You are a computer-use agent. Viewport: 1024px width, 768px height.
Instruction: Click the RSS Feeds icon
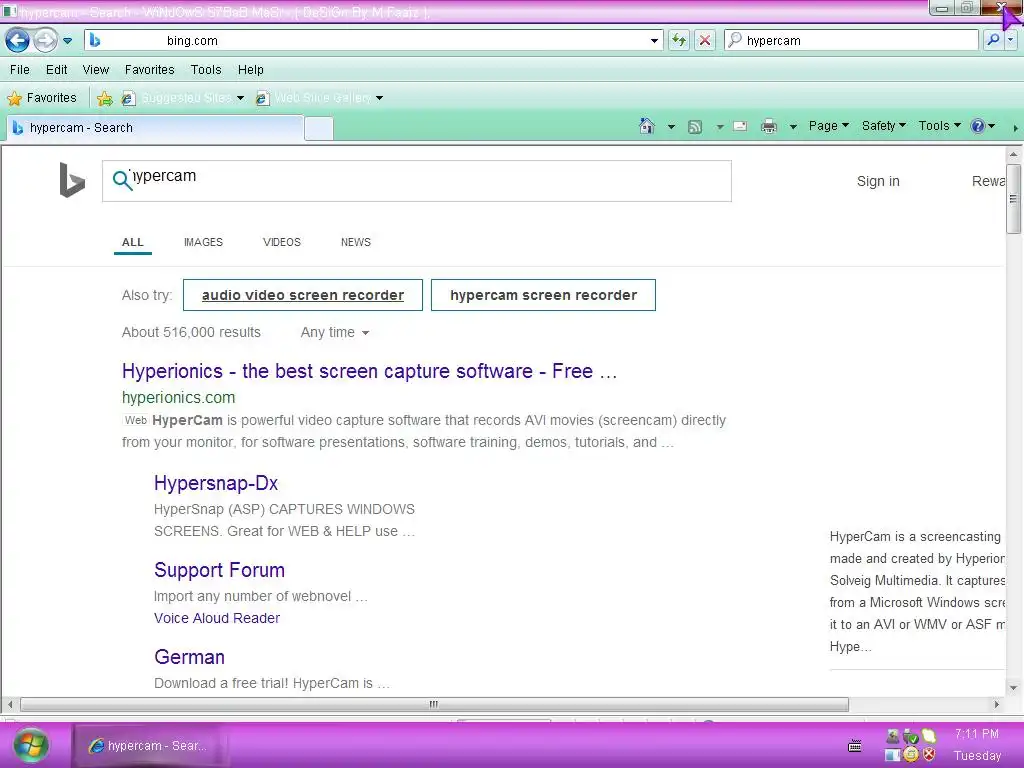695,127
